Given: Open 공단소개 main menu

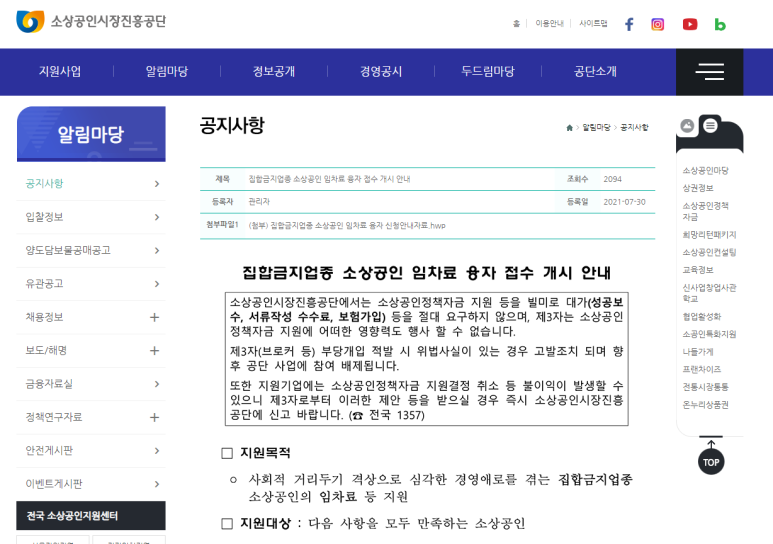Looking at the screenshot, I should [595, 72].
